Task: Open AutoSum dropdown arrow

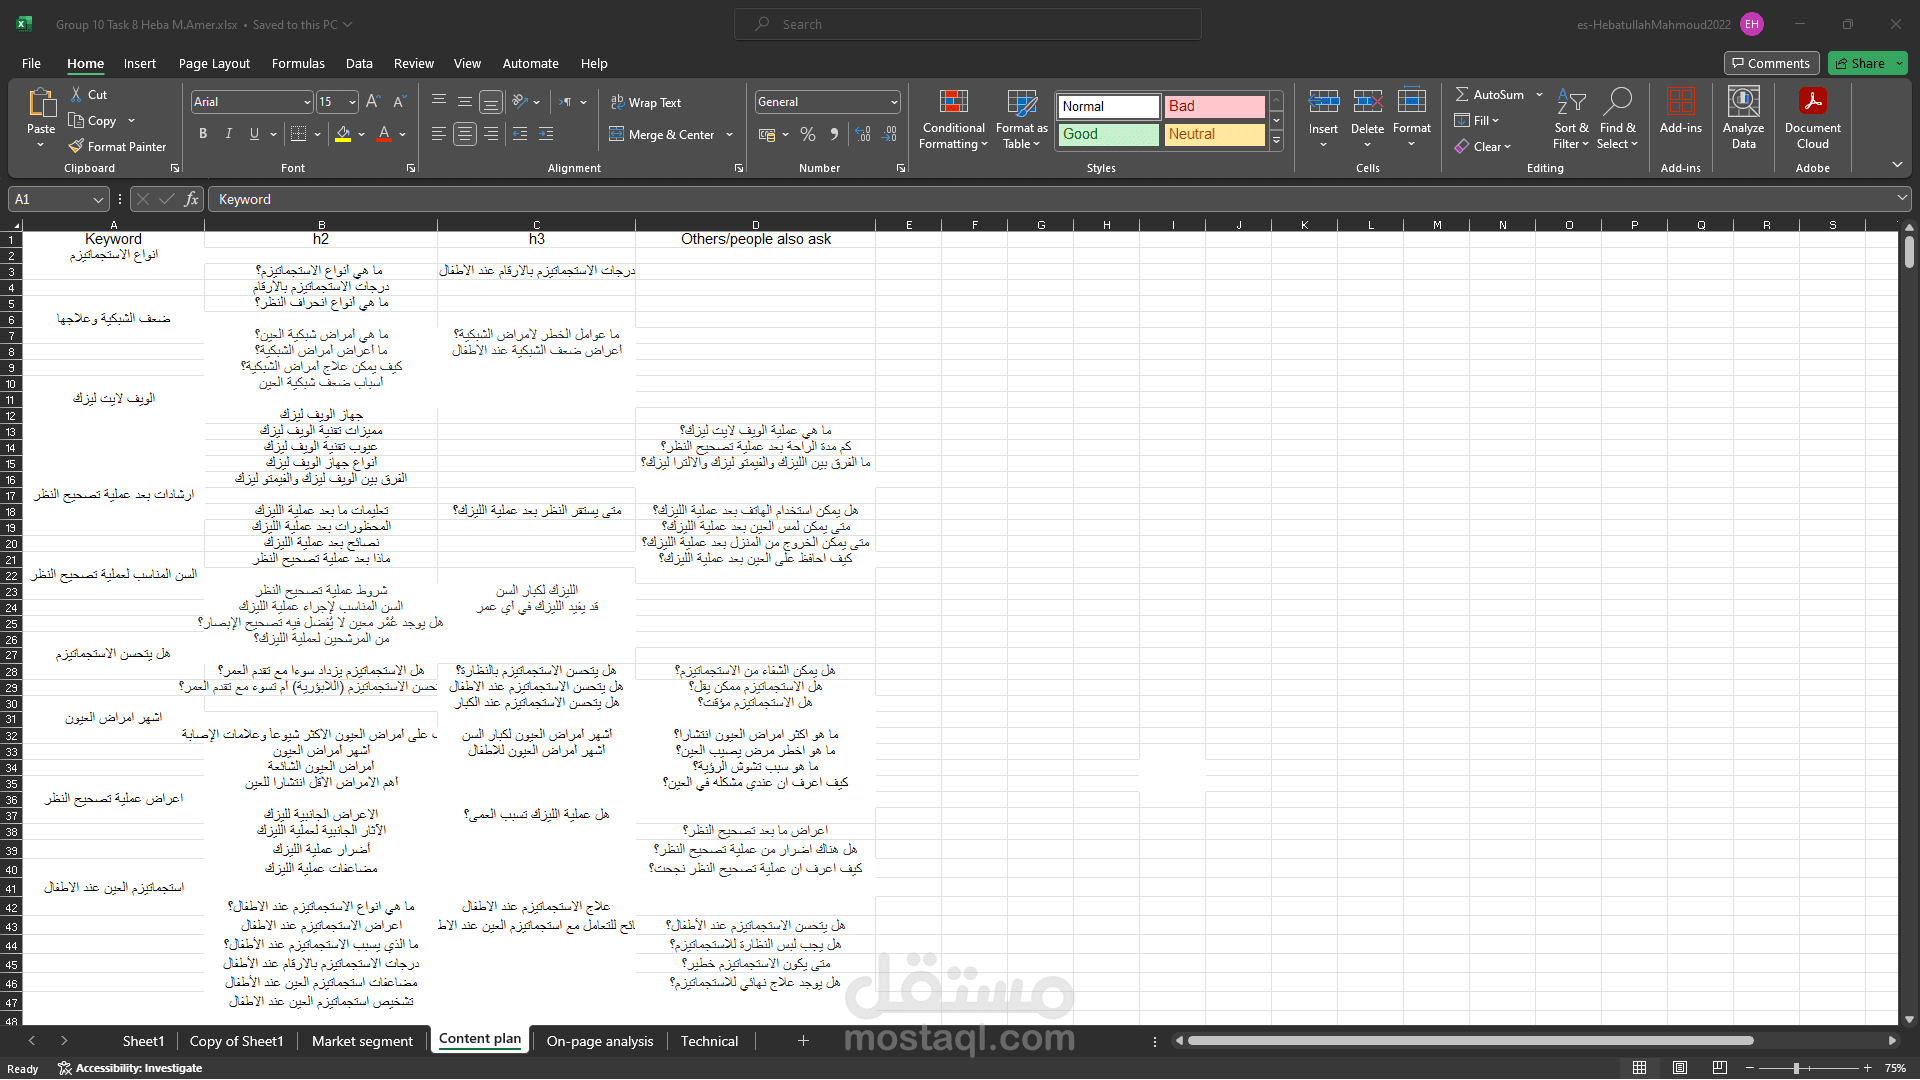Action: pos(1539,94)
